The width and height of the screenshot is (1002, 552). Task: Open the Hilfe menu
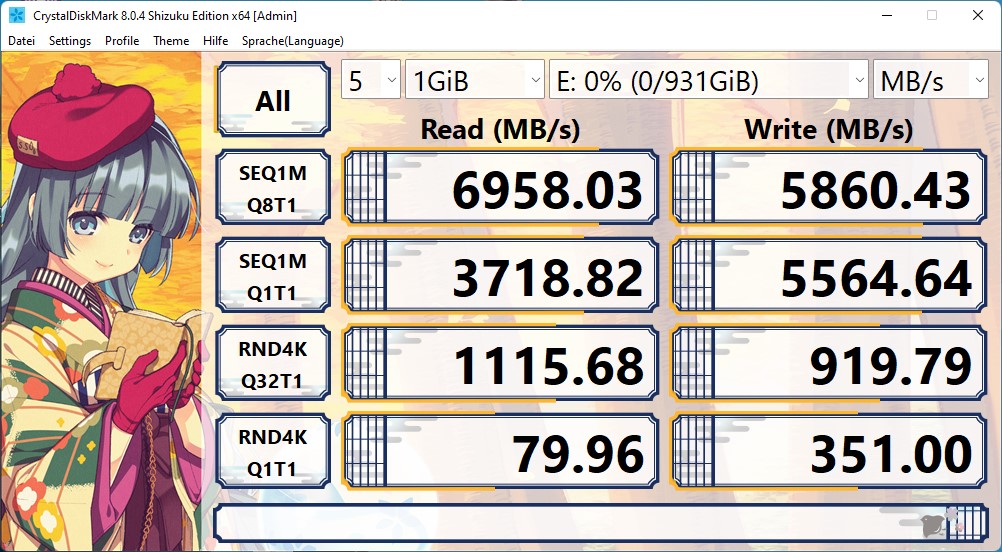(215, 41)
